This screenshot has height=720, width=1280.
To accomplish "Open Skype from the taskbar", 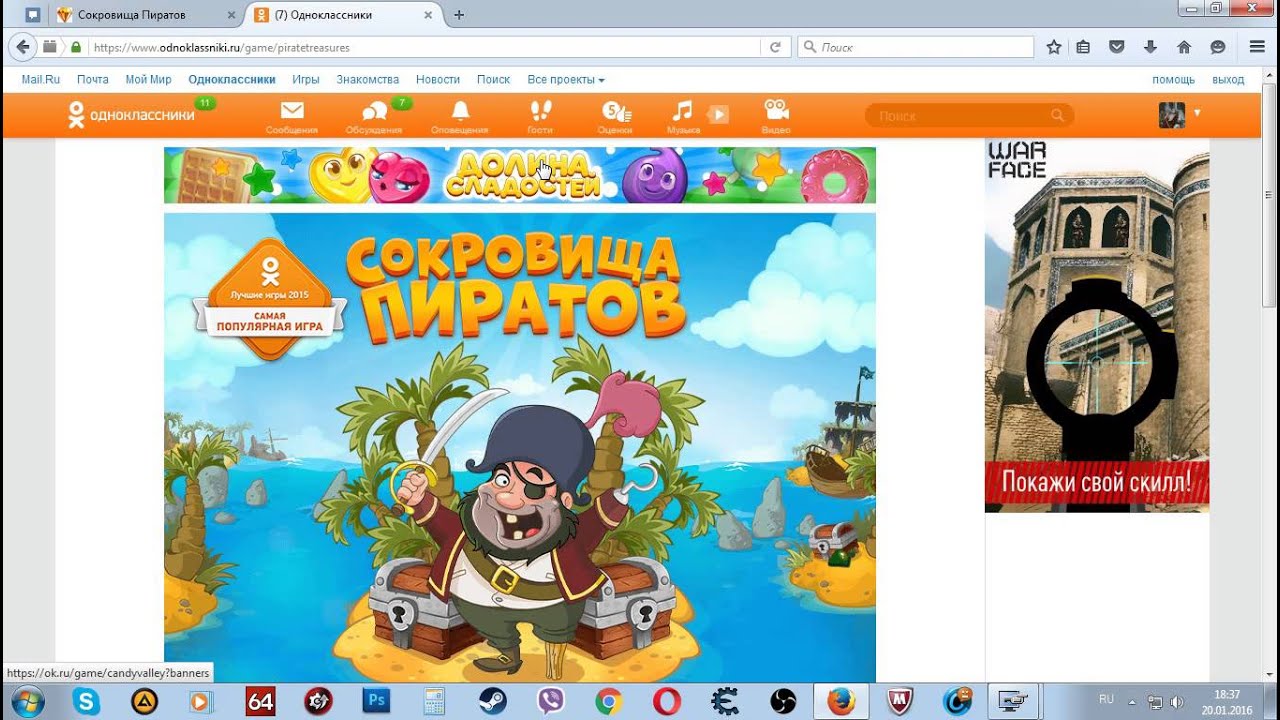I will 86,702.
